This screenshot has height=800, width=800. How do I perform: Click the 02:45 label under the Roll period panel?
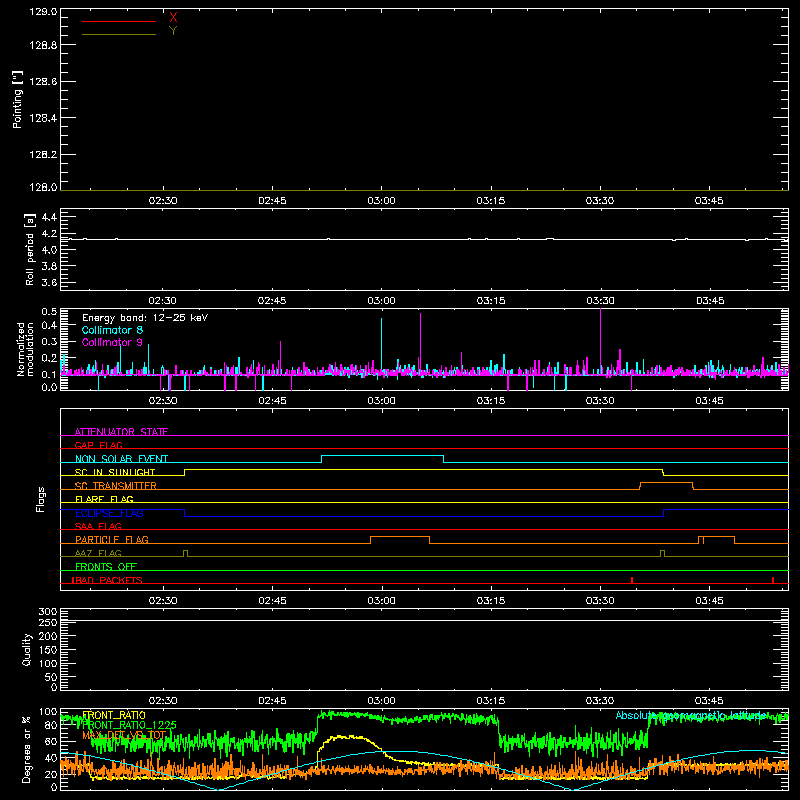[x=272, y=301]
